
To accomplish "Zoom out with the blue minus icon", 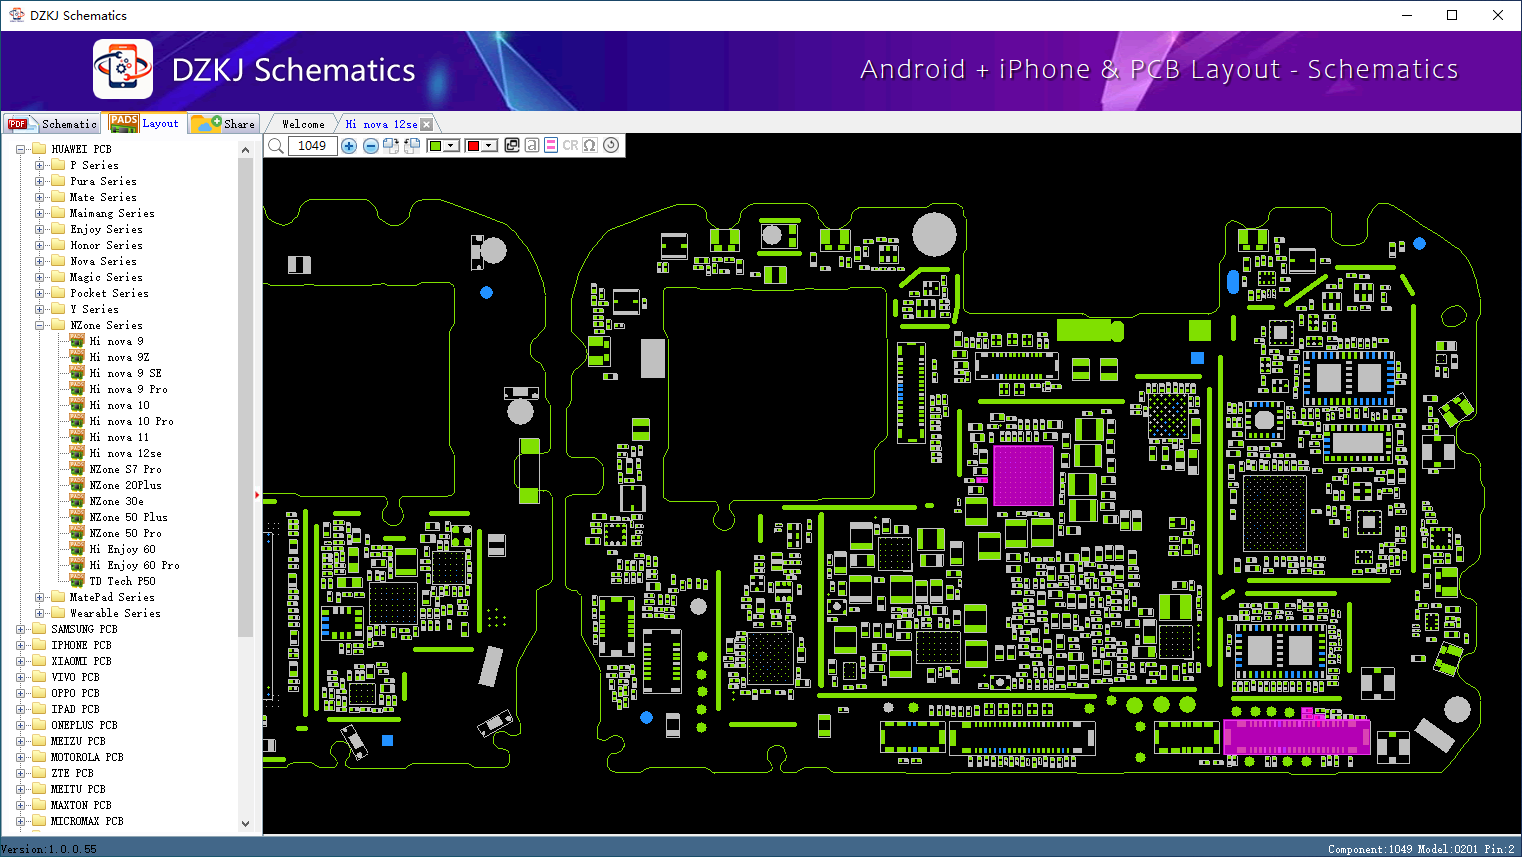I will (x=371, y=146).
